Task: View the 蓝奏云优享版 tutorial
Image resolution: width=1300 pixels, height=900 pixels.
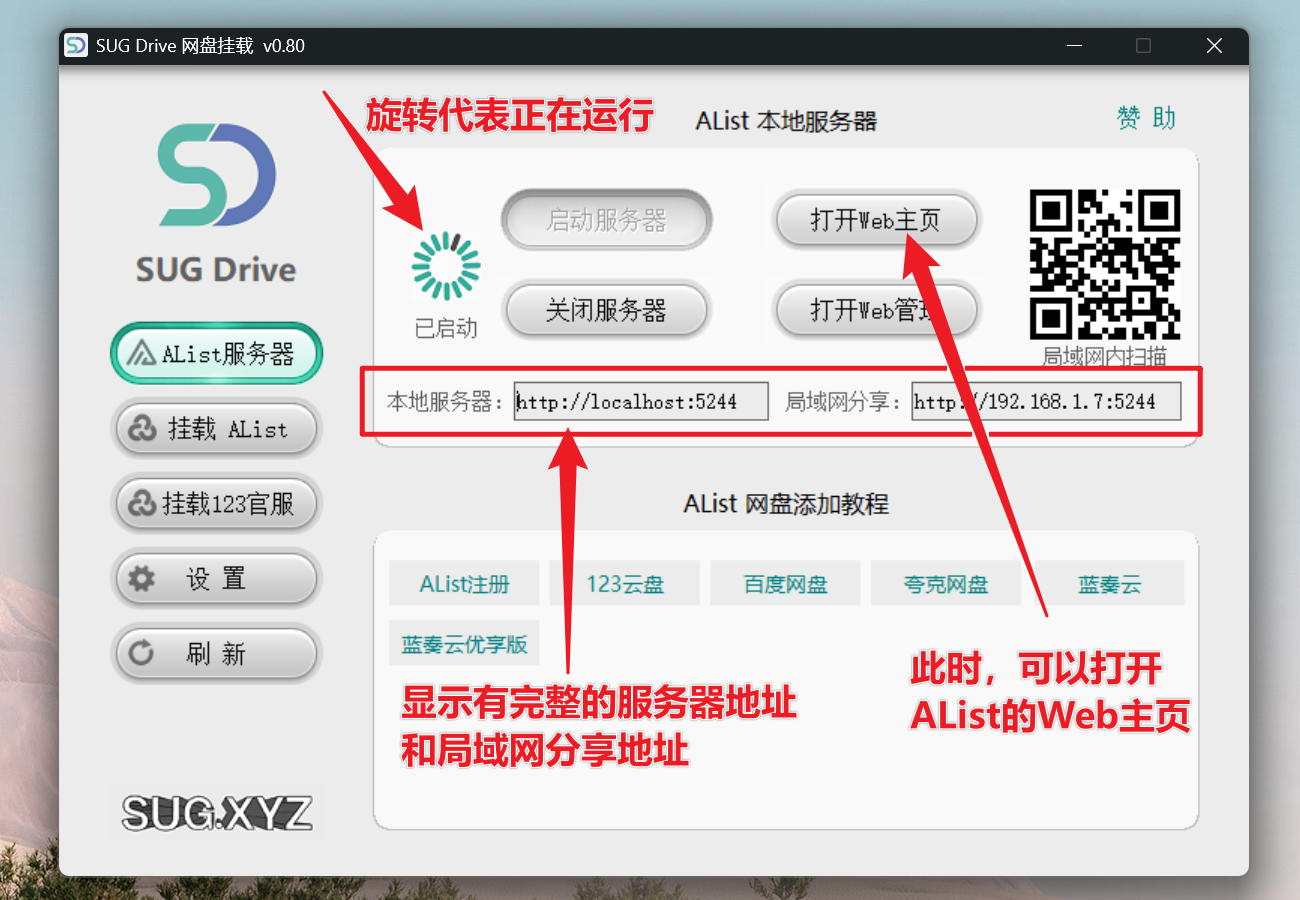Action: point(464,644)
